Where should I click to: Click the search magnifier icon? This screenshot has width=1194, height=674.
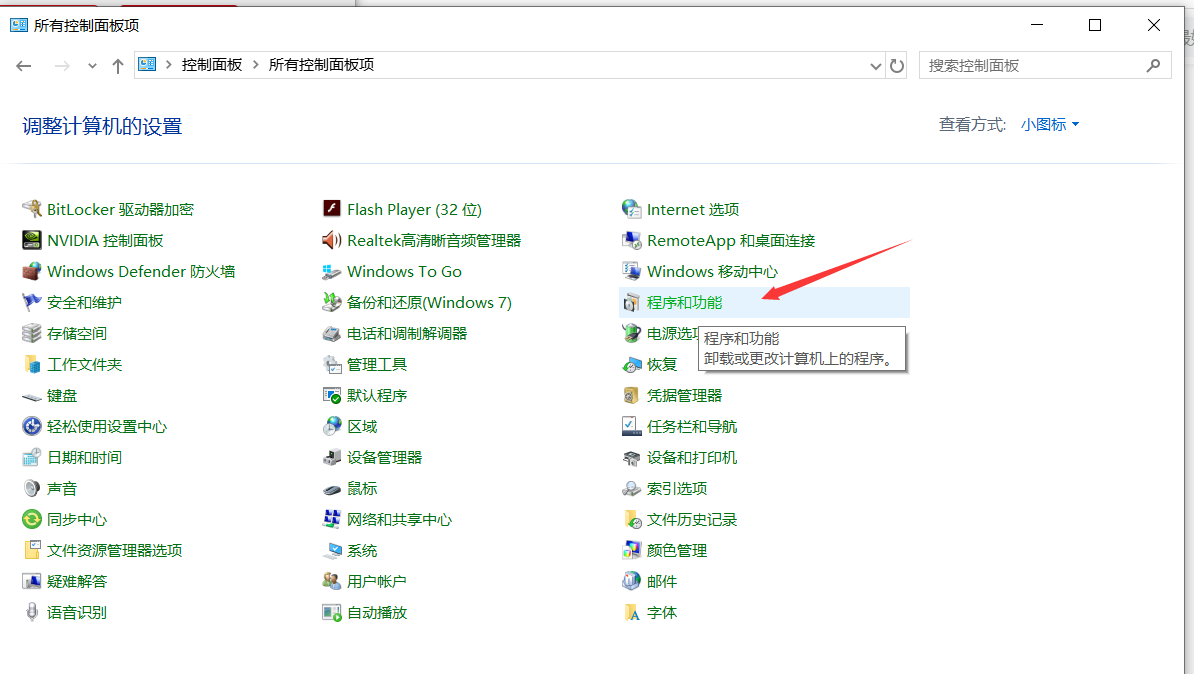1154,65
